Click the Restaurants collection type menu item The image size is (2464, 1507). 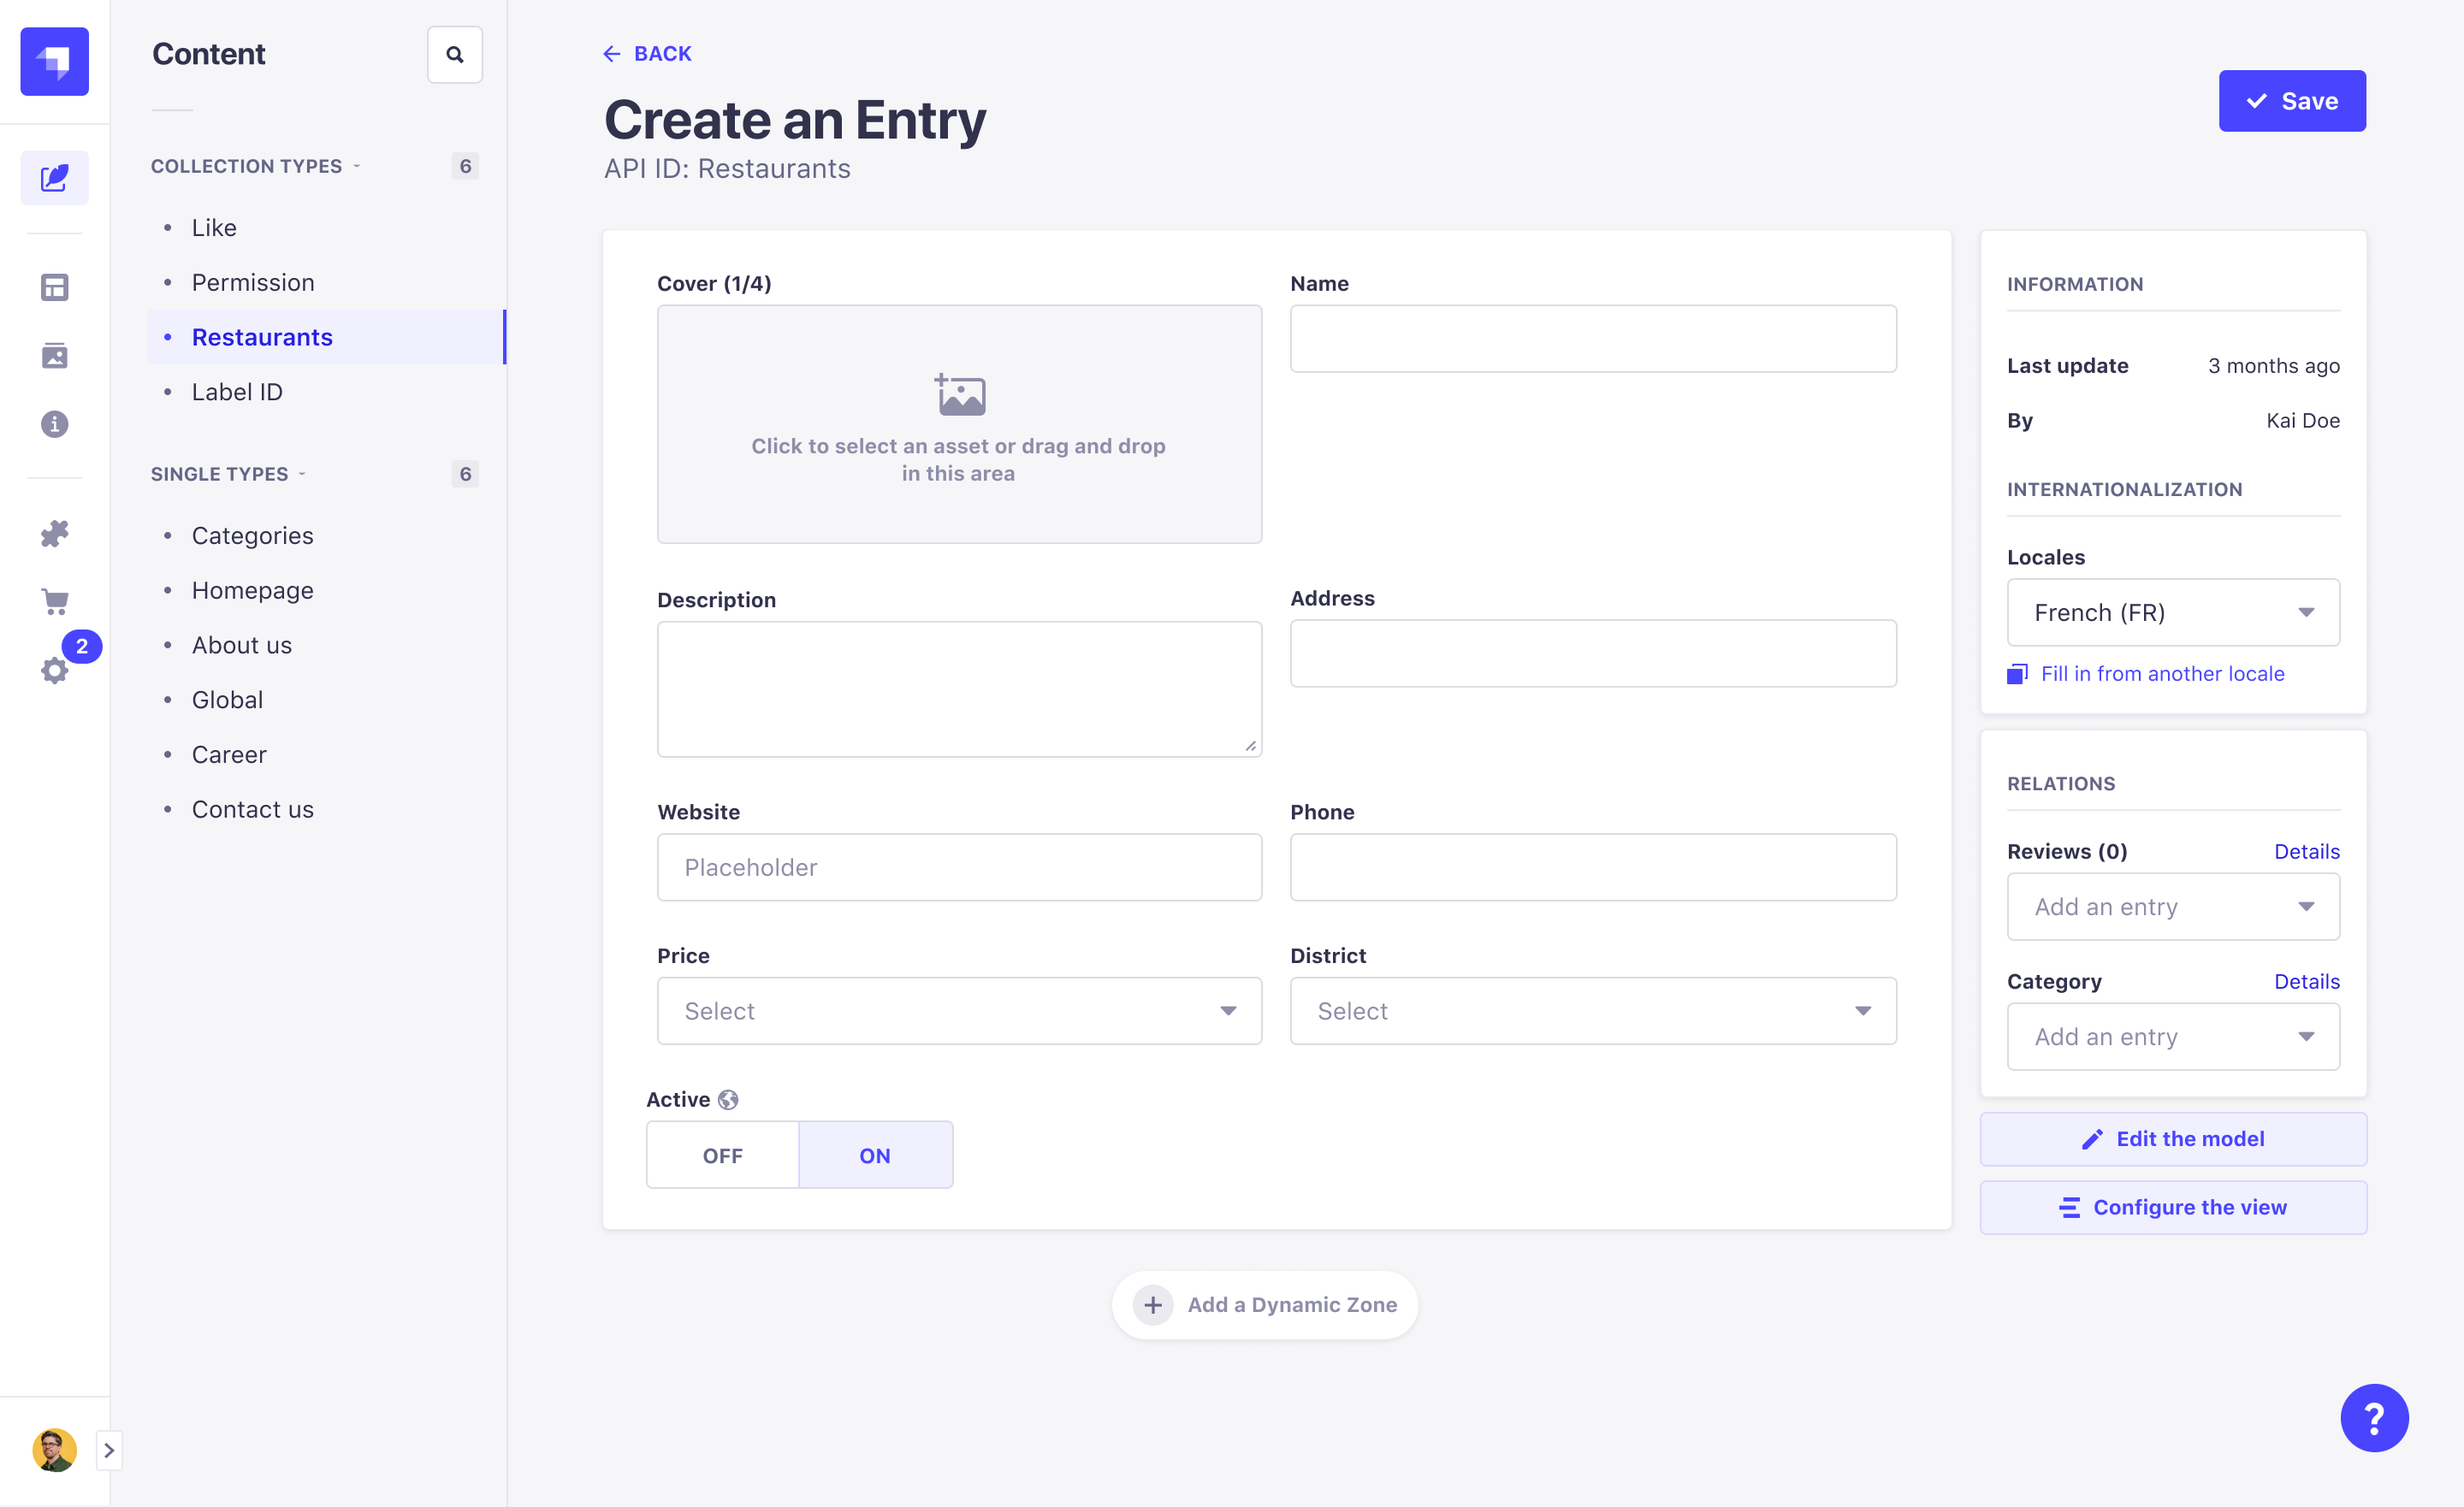click(x=263, y=336)
